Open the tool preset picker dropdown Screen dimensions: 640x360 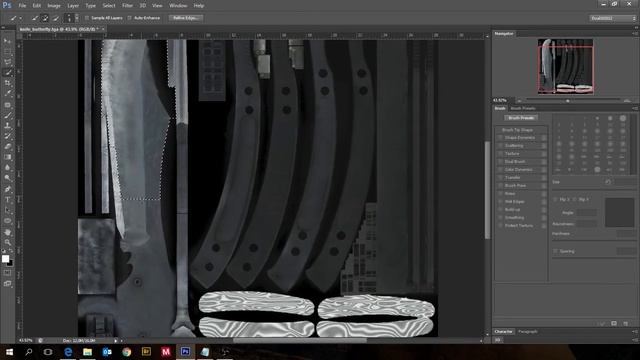point(20,18)
